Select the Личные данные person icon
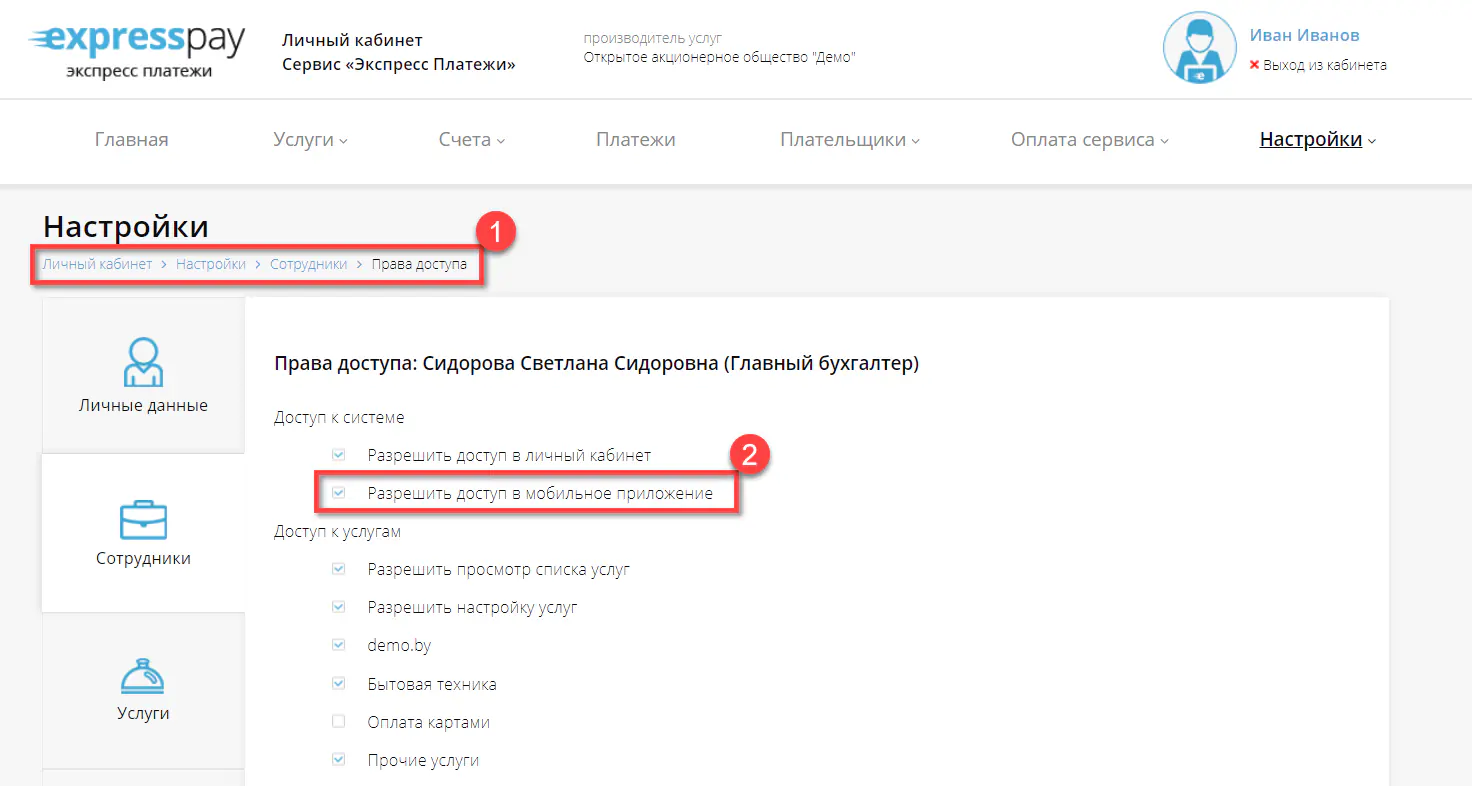 tap(143, 362)
